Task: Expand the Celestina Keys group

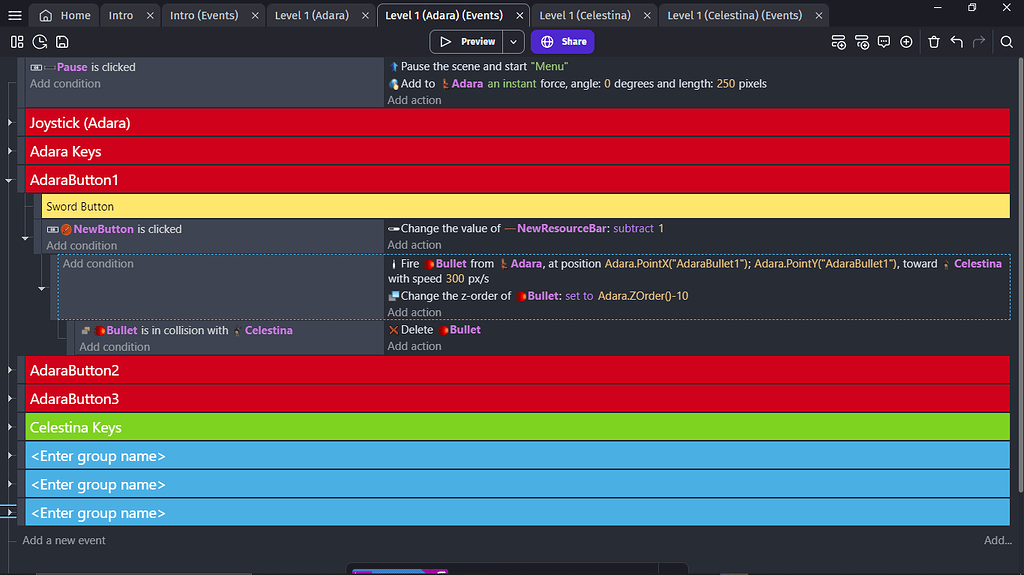Action: point(10,428)
